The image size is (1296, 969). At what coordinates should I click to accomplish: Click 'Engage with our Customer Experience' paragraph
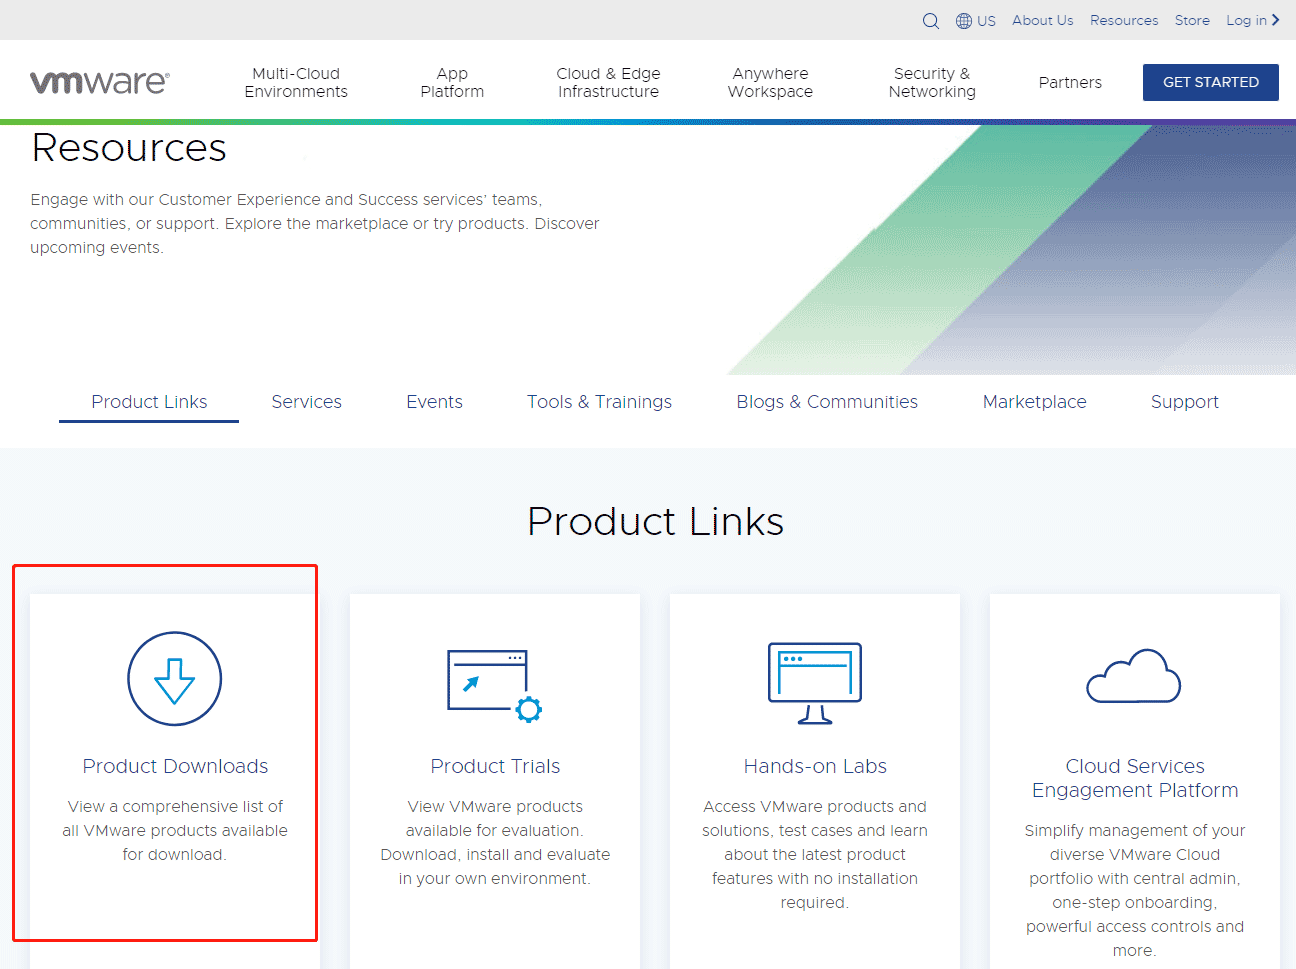point(315,224)
